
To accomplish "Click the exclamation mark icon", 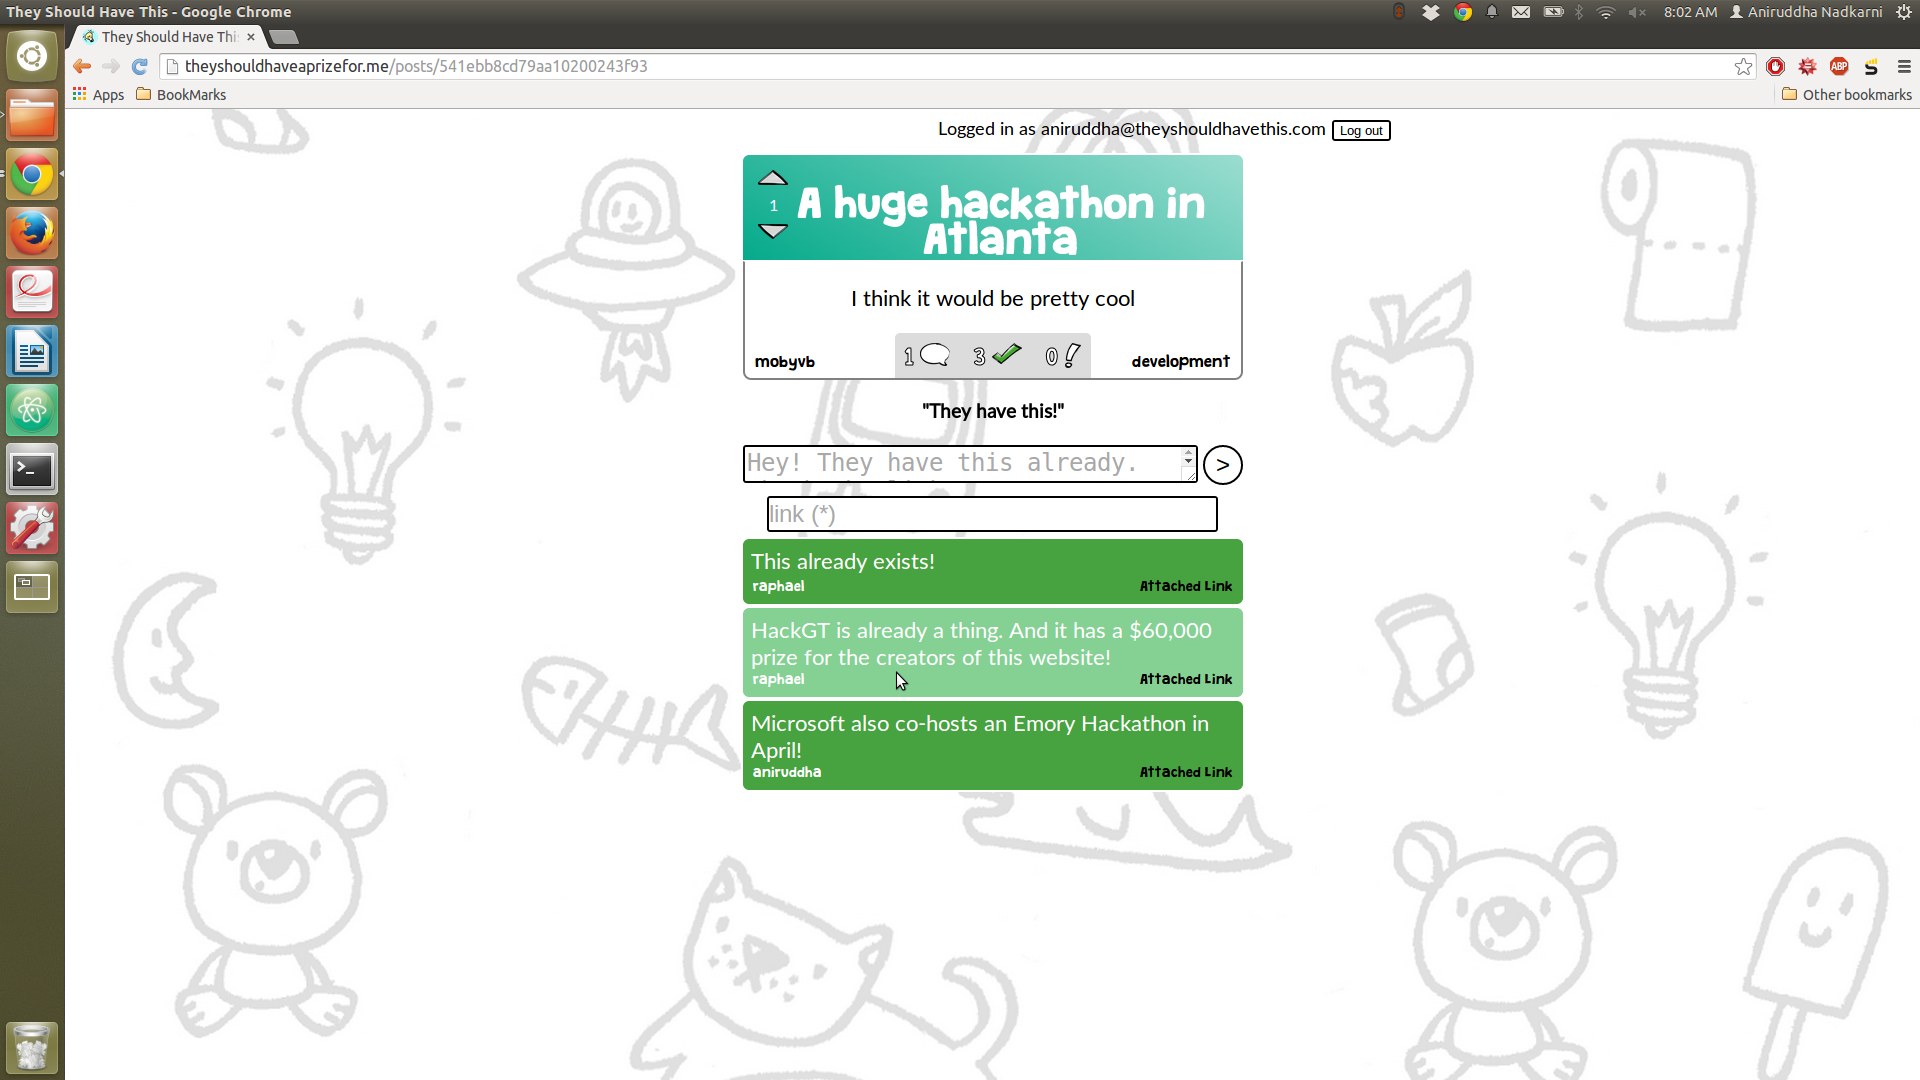I will click(x=1072, y=355).
